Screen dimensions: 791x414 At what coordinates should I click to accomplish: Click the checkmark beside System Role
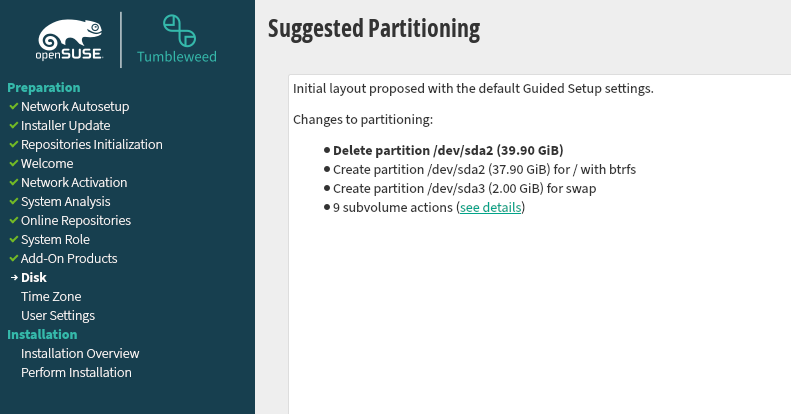coord(13,239)
